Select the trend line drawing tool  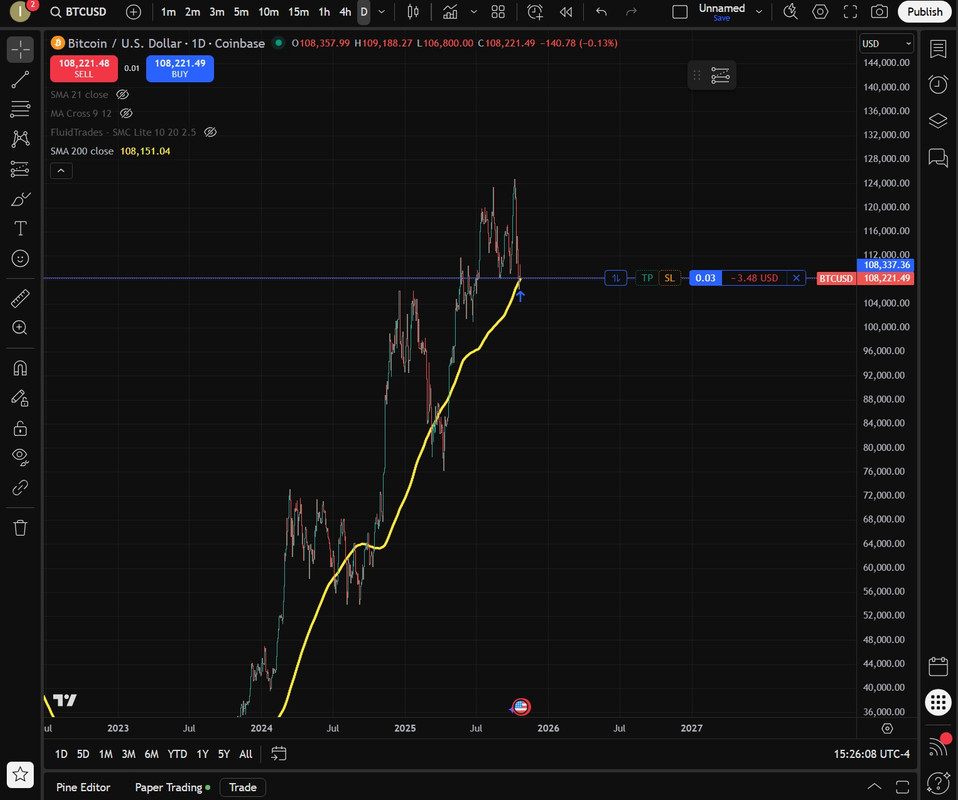pyautogui.click(x=20, y=79)
